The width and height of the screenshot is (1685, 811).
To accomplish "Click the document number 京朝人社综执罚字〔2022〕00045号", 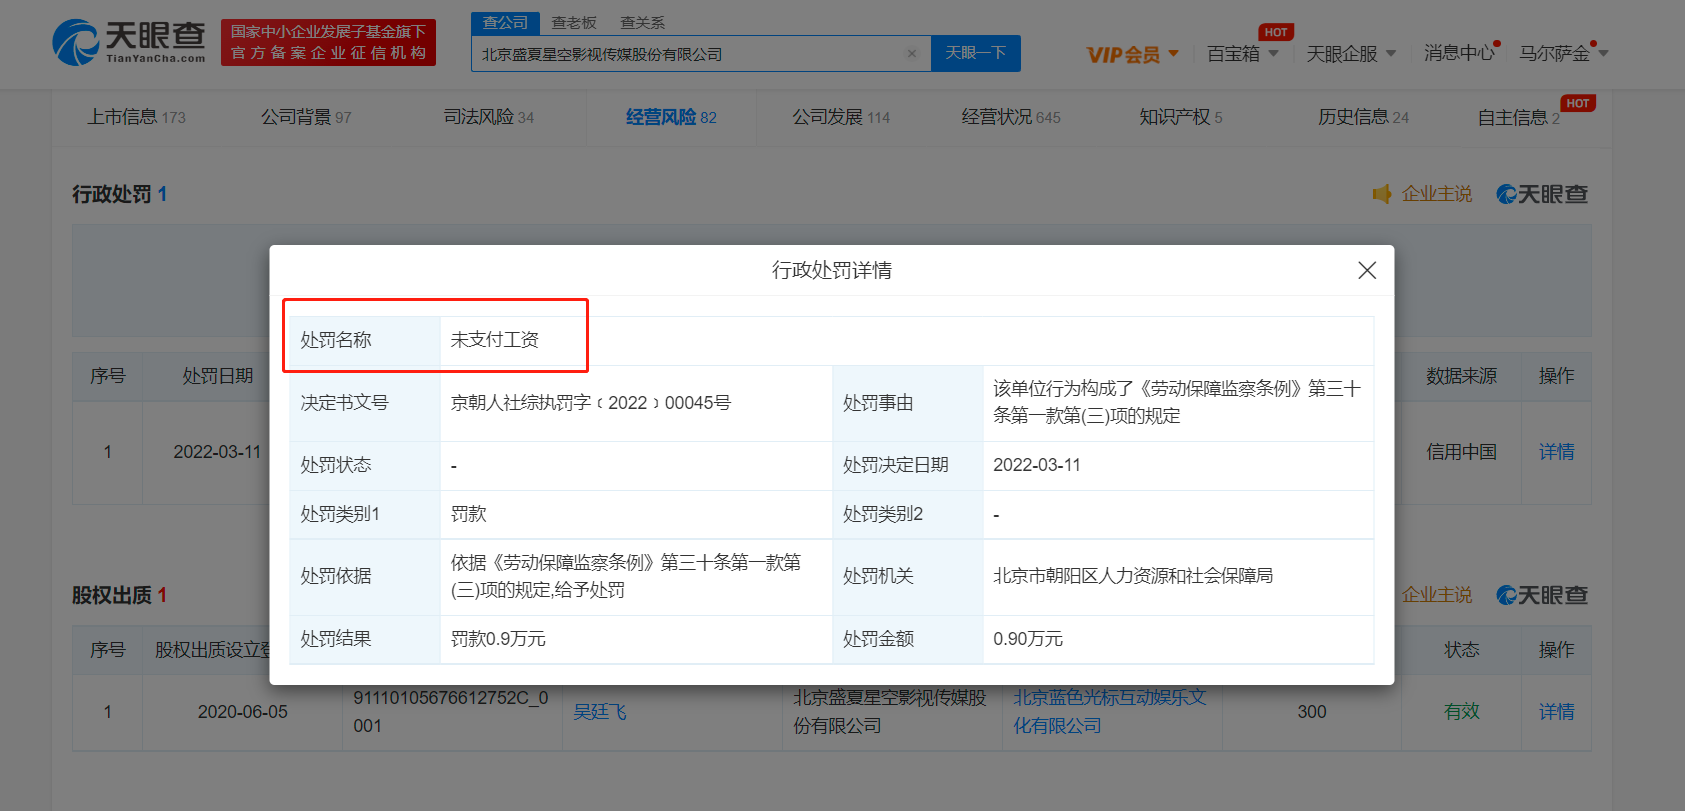I will coord(591,403).
